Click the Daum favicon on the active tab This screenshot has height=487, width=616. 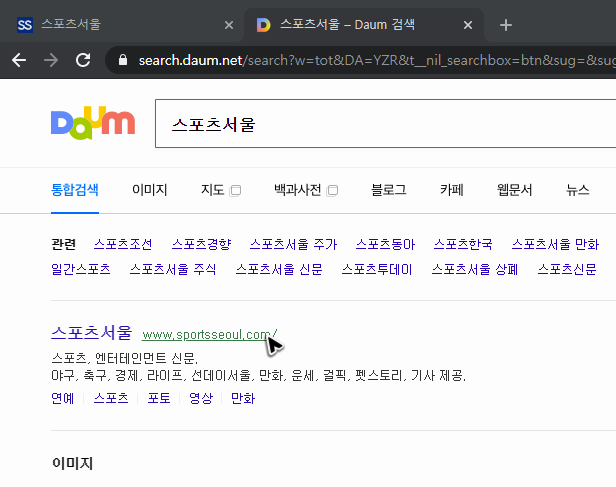(263, 25)
